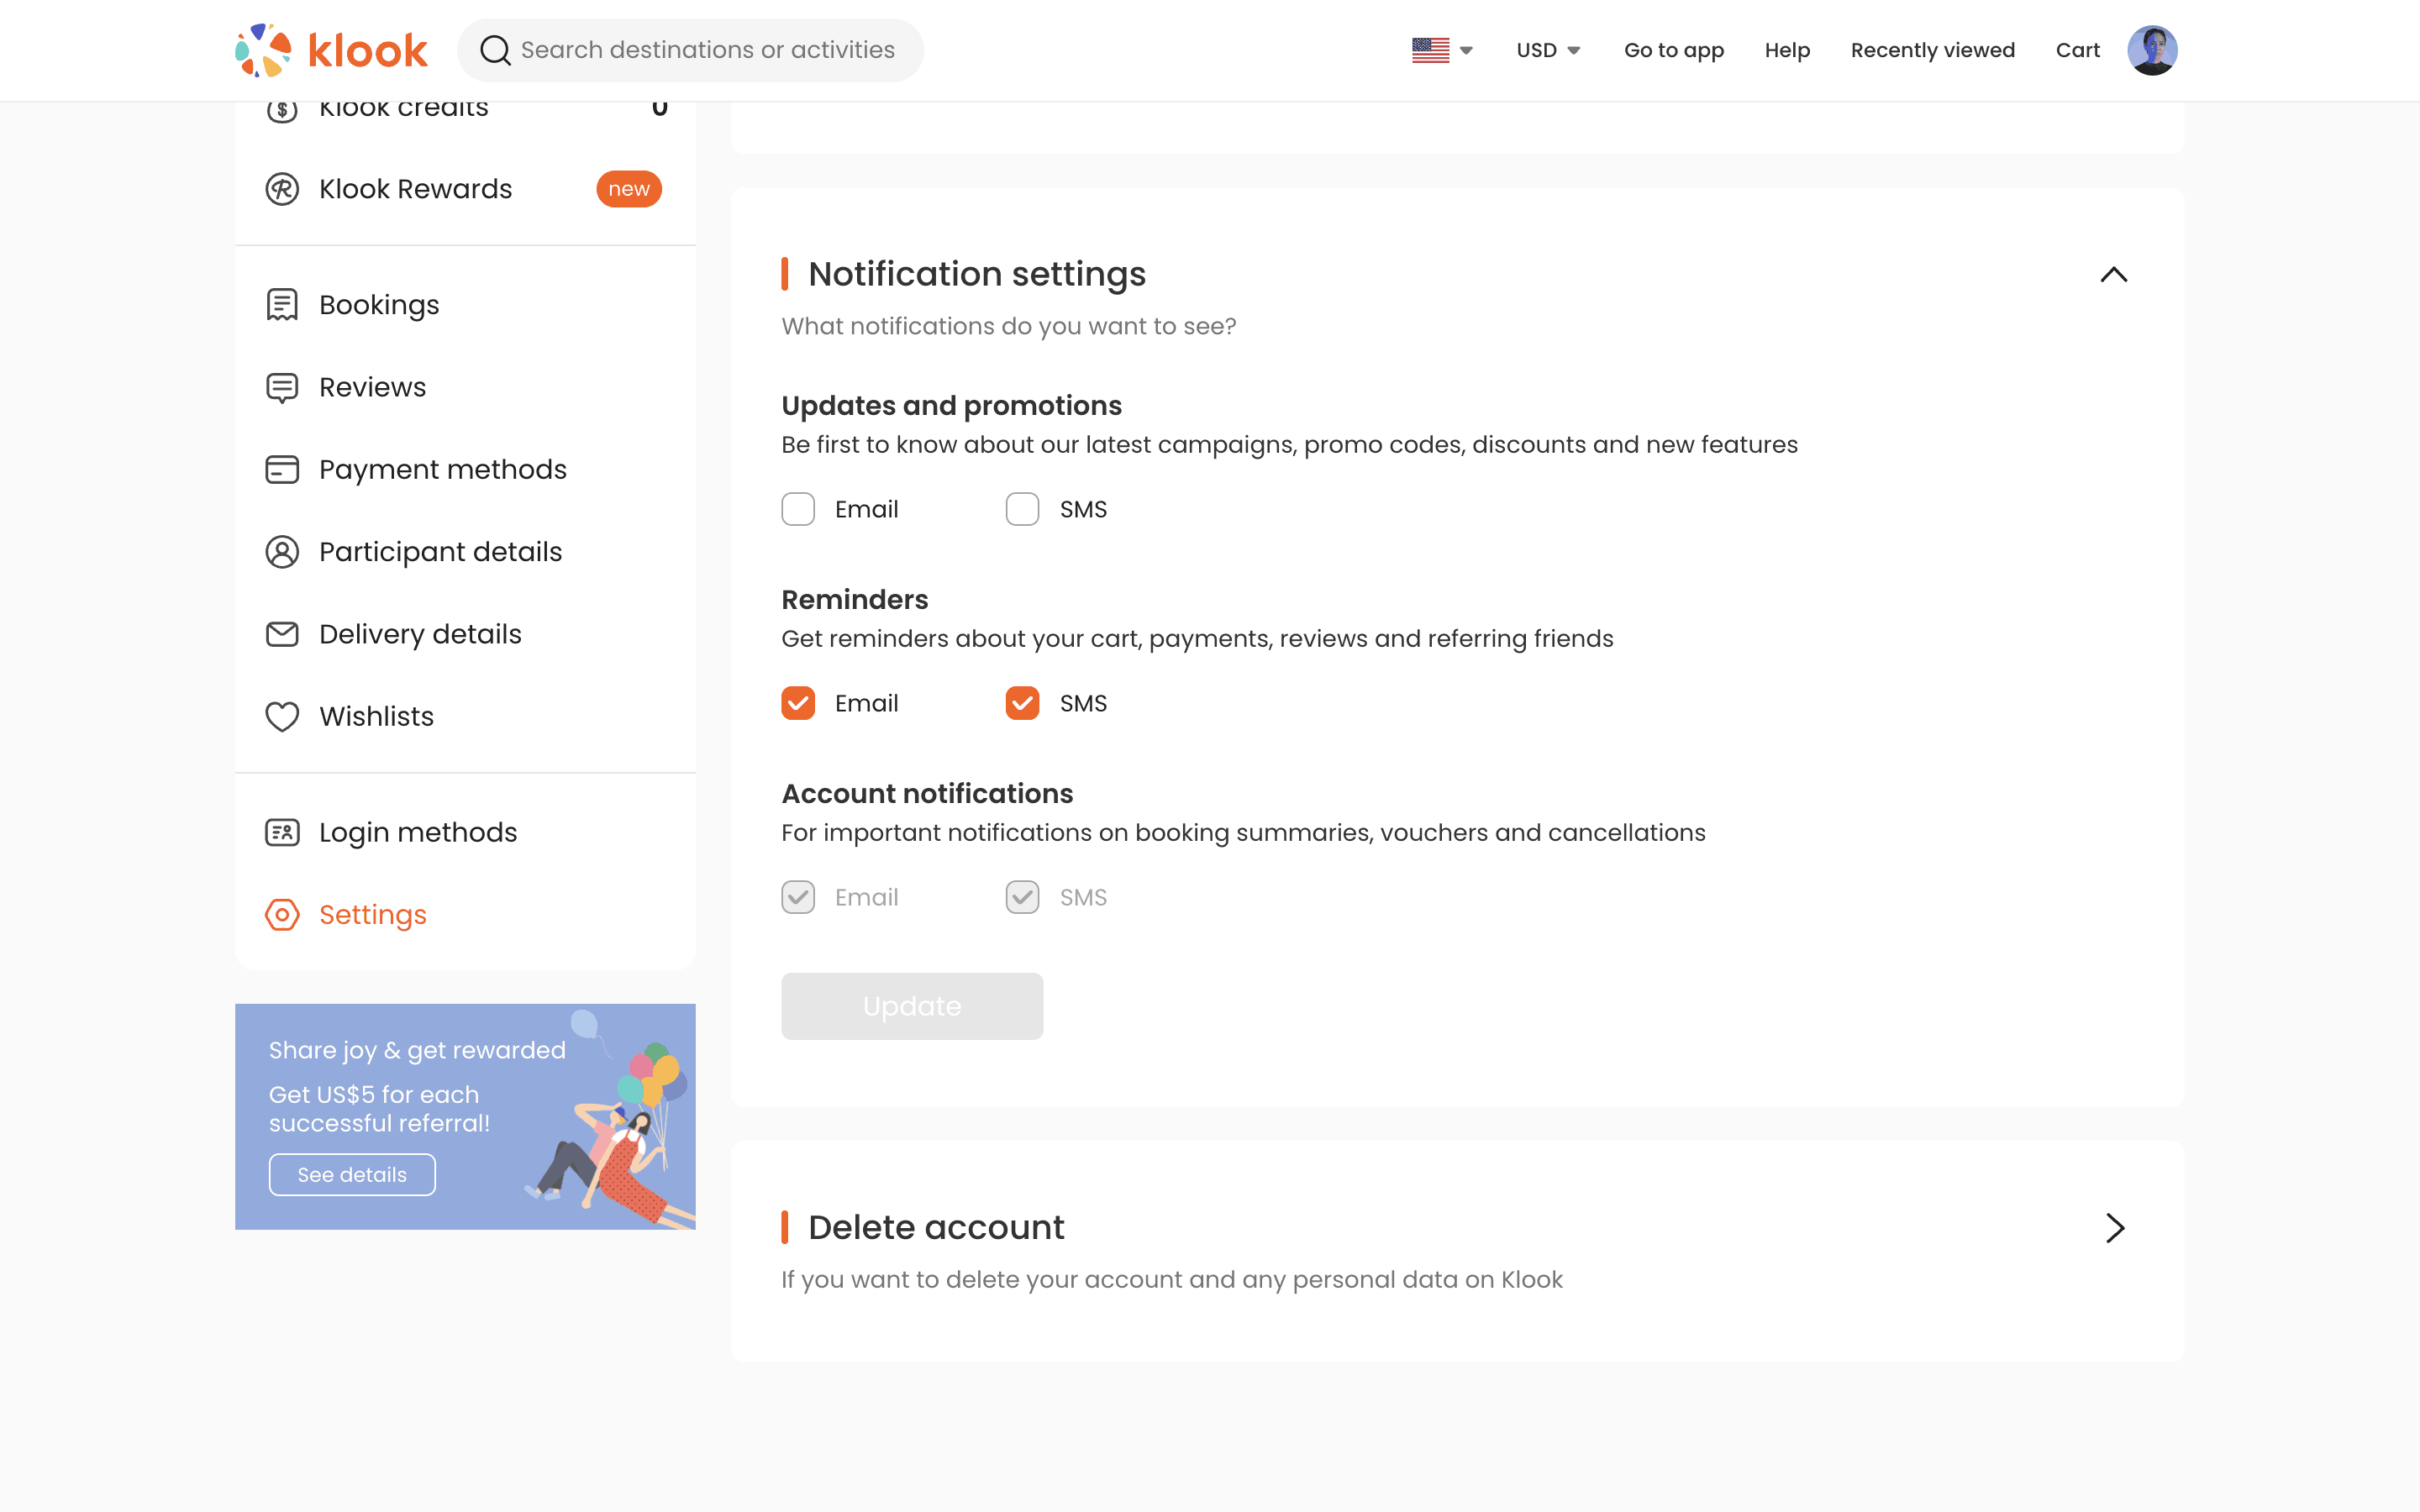Open the user profile avatar
Screen dimensions: 2420x1512
pyautogui.click(x=2151, y=50)
